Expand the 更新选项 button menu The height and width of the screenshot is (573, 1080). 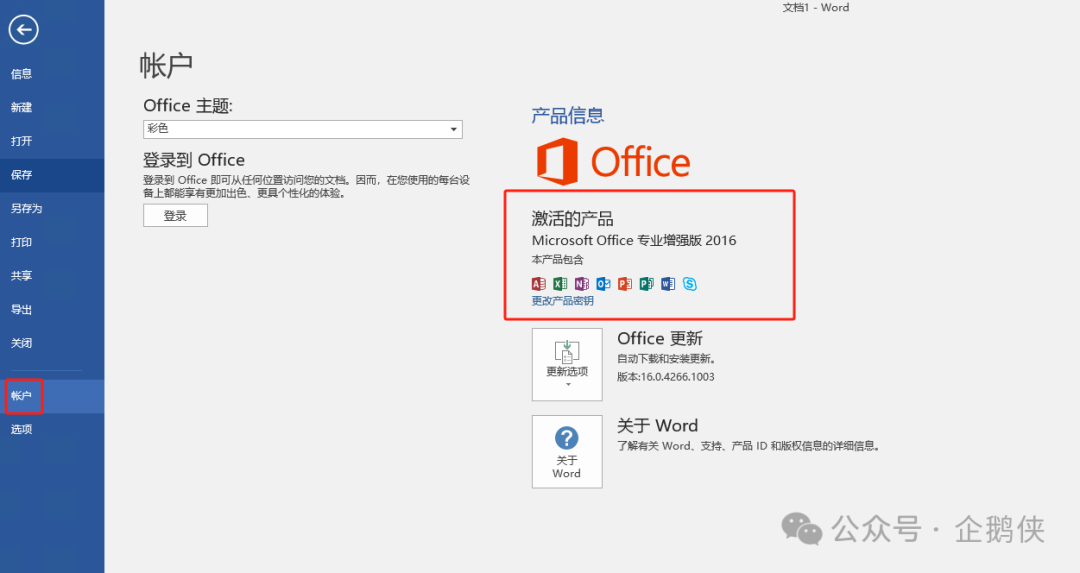(567, 364)
